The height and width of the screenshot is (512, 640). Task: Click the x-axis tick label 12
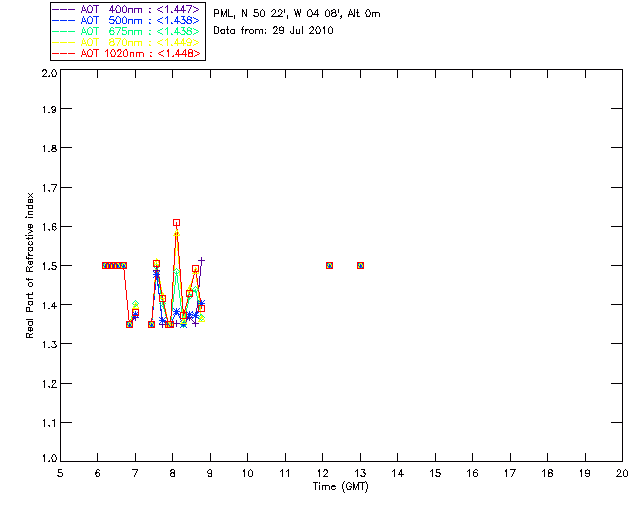(322, 473)
